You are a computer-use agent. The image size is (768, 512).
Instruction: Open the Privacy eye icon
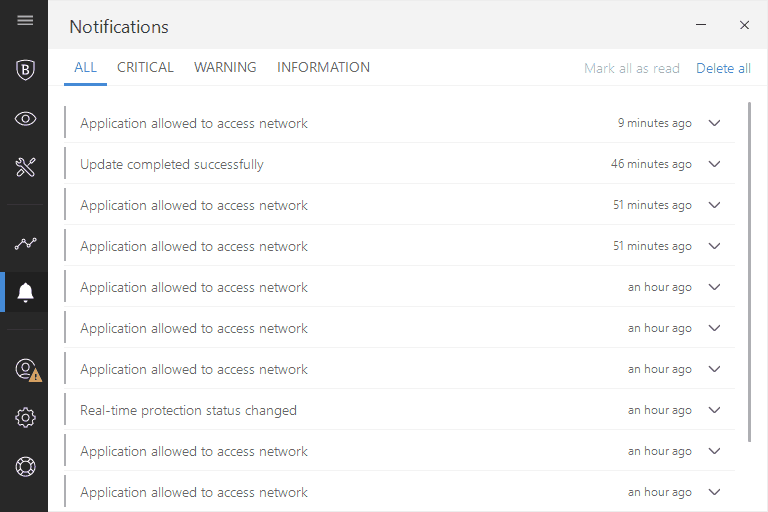coord(25,119)
